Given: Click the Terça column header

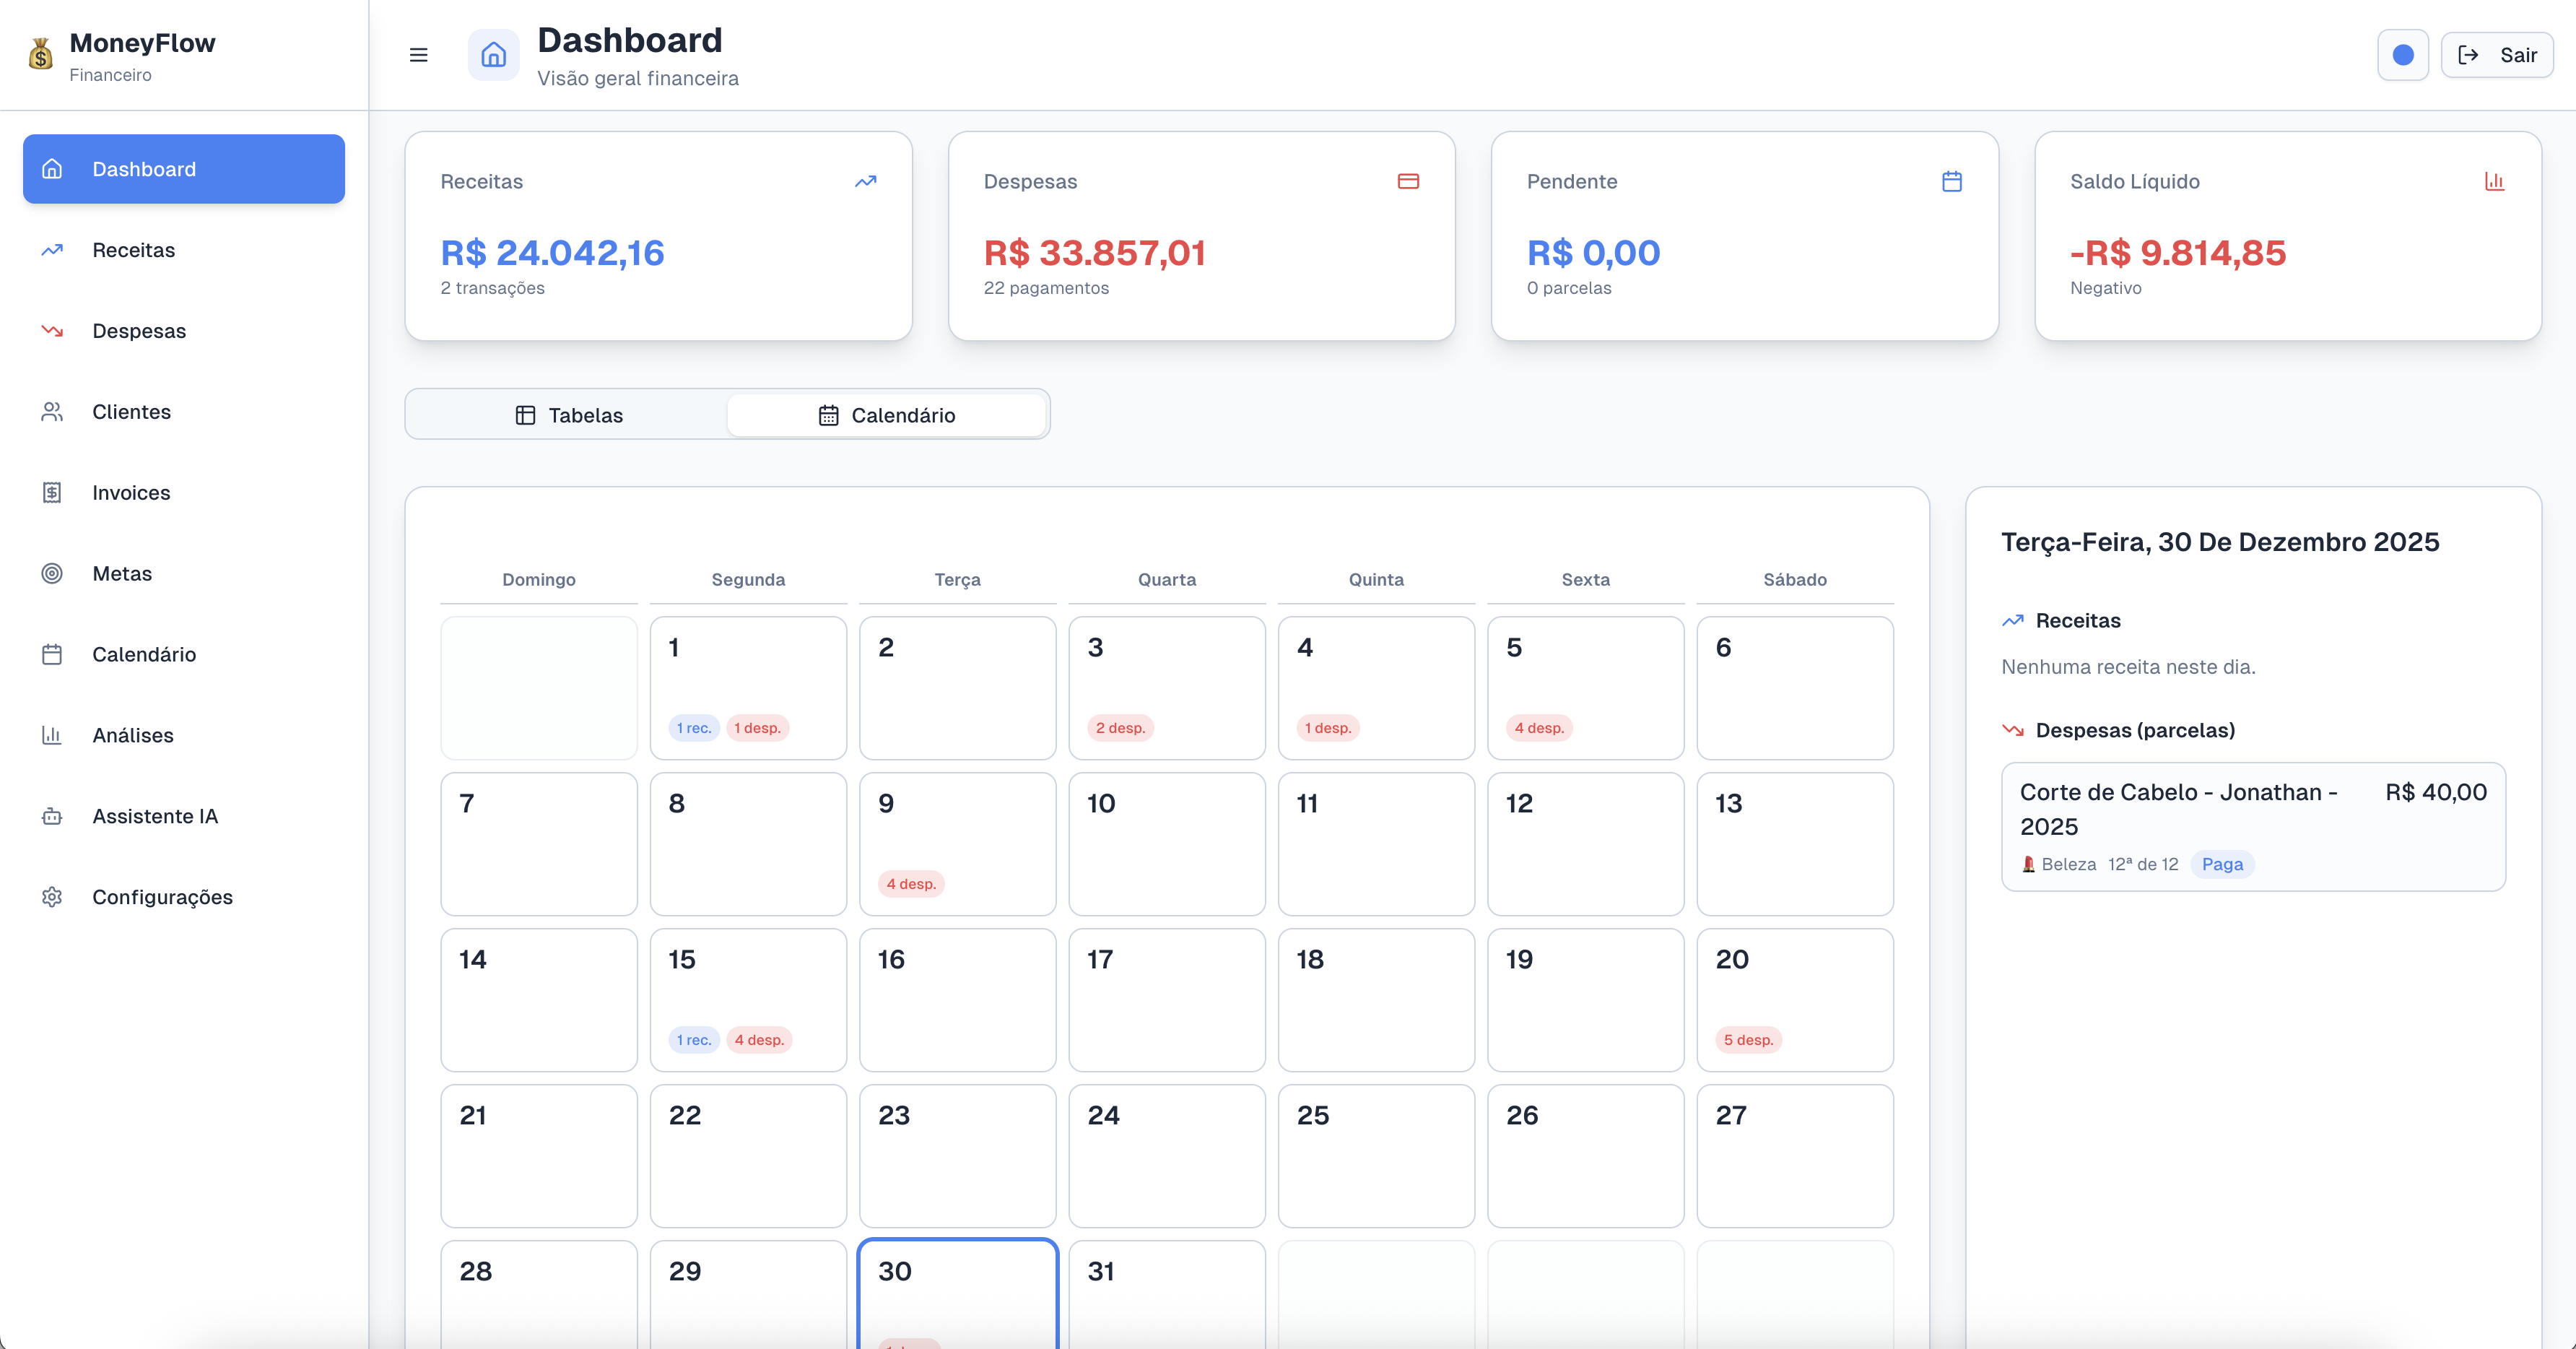Looking at the screenshot, I should pos(957,579).
